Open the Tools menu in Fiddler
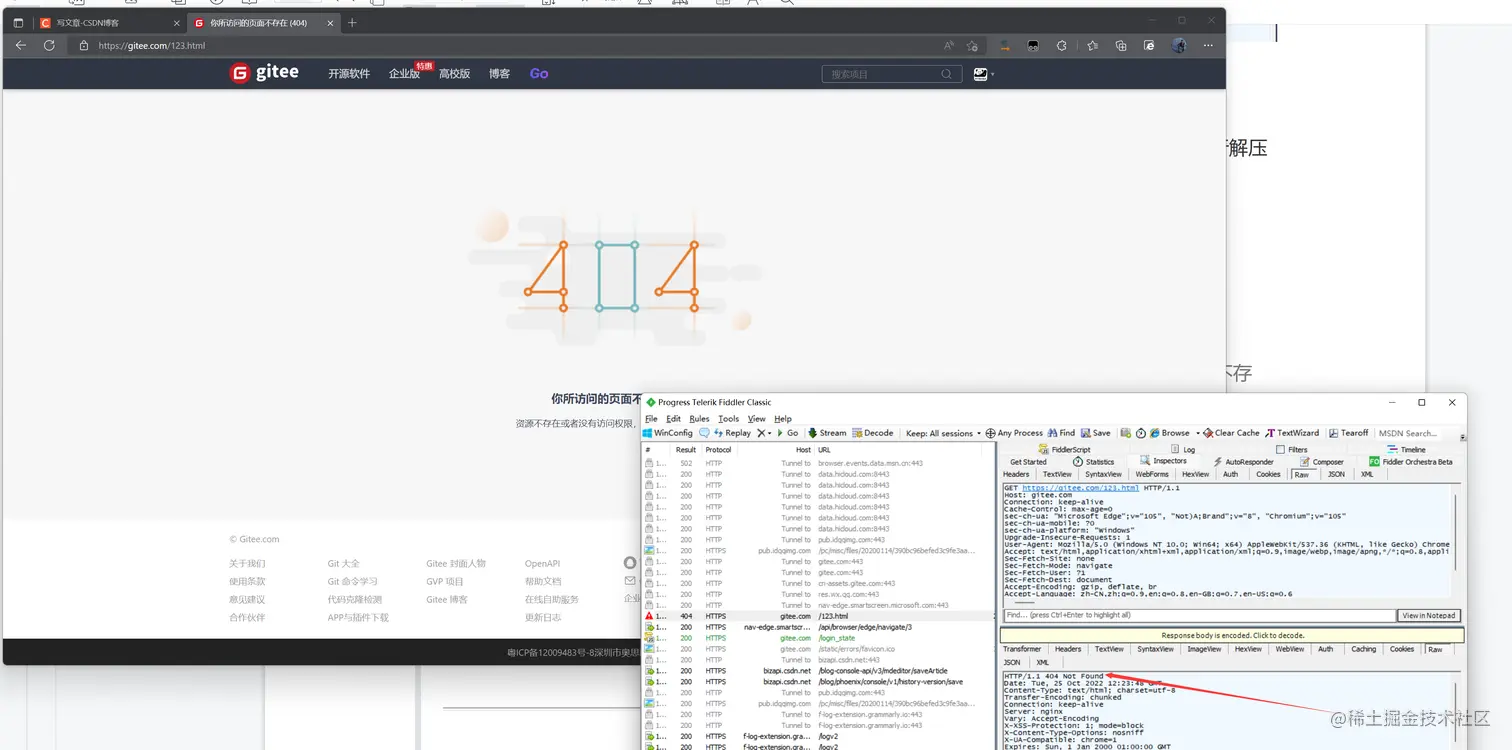The width and height of the screenshot is (1512, 750). point(728,419)
